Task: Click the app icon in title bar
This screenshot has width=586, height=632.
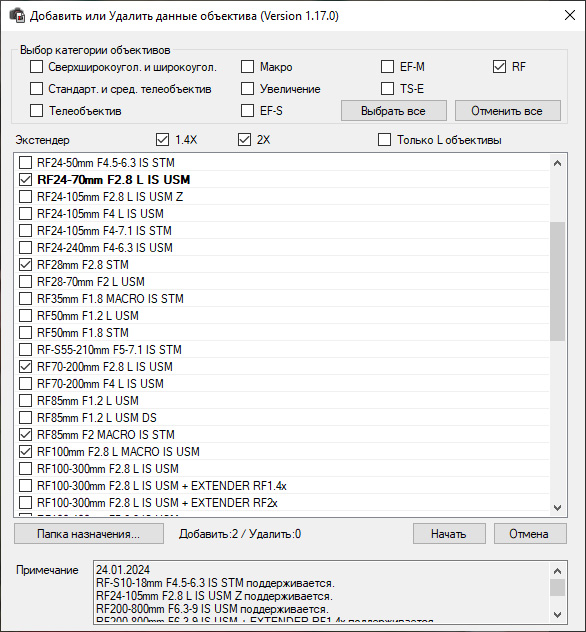Action: (x=17, y=16)
